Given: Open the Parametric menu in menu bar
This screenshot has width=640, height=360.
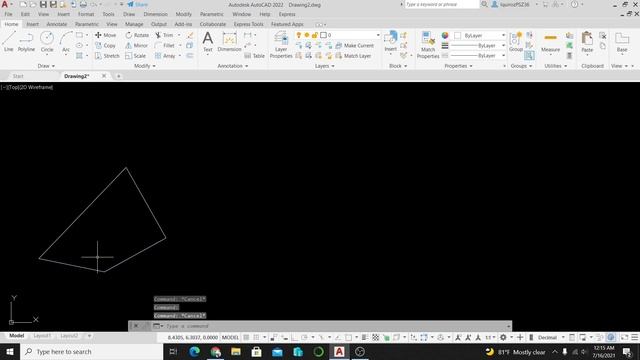Looking at the screenshot, I should [211, 14].
